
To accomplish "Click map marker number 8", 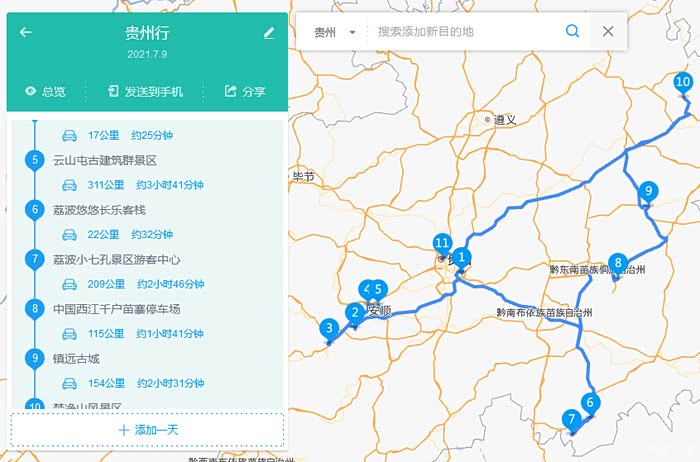I will click(618, 264).
